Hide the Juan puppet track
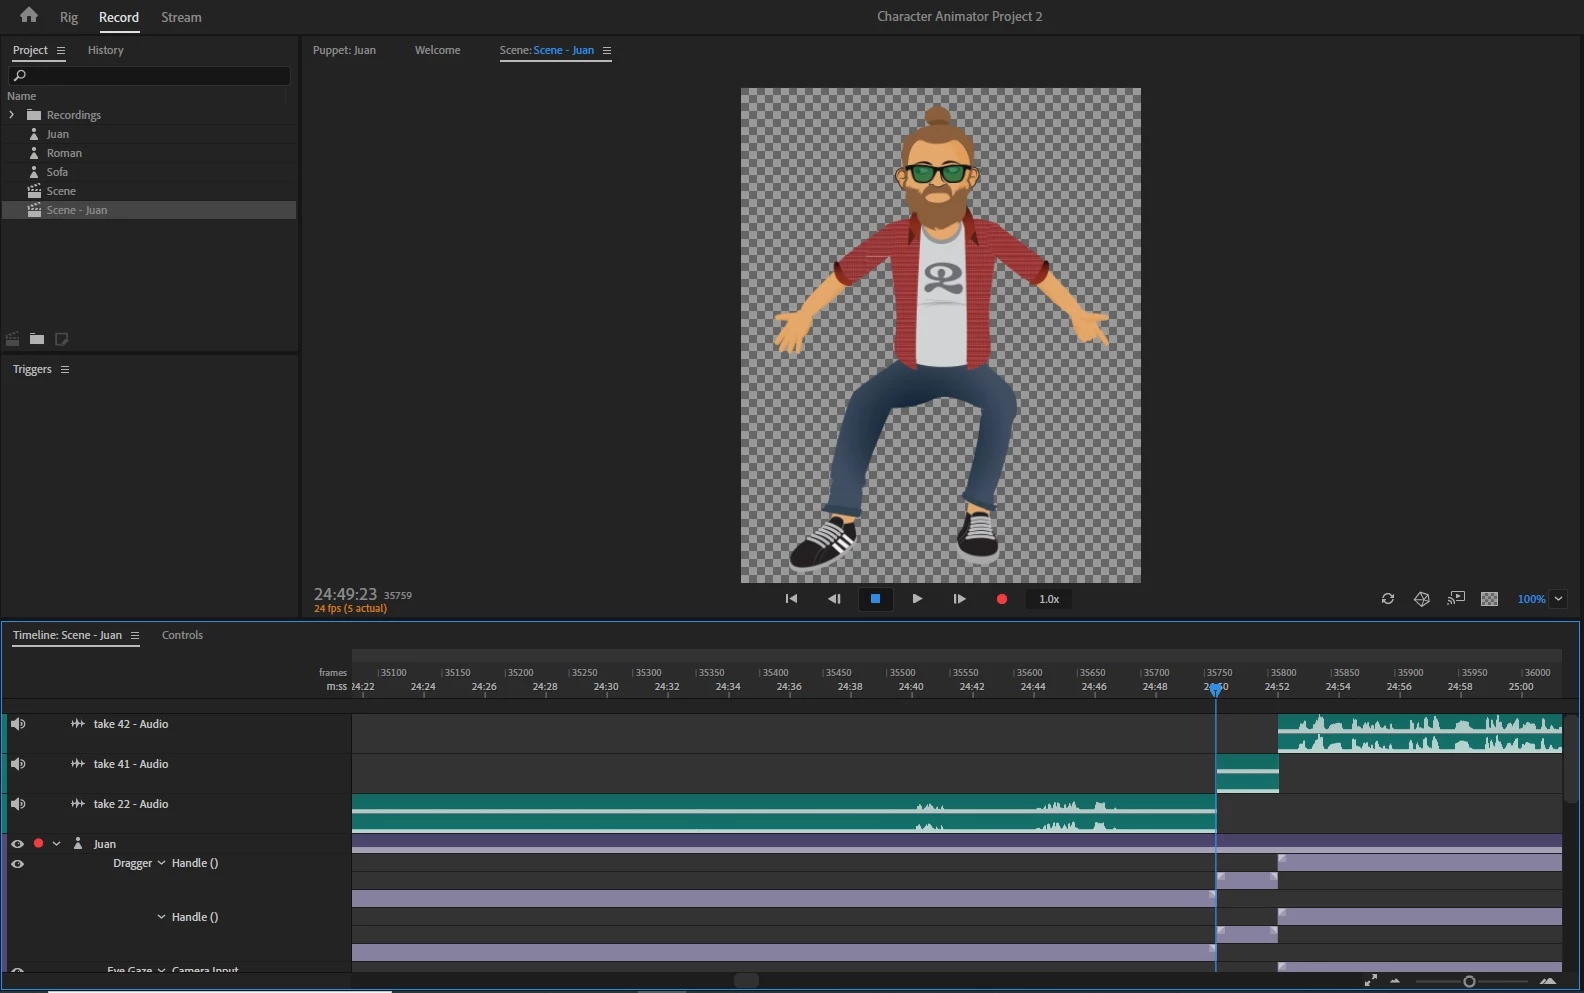 (x=18, y=844)
